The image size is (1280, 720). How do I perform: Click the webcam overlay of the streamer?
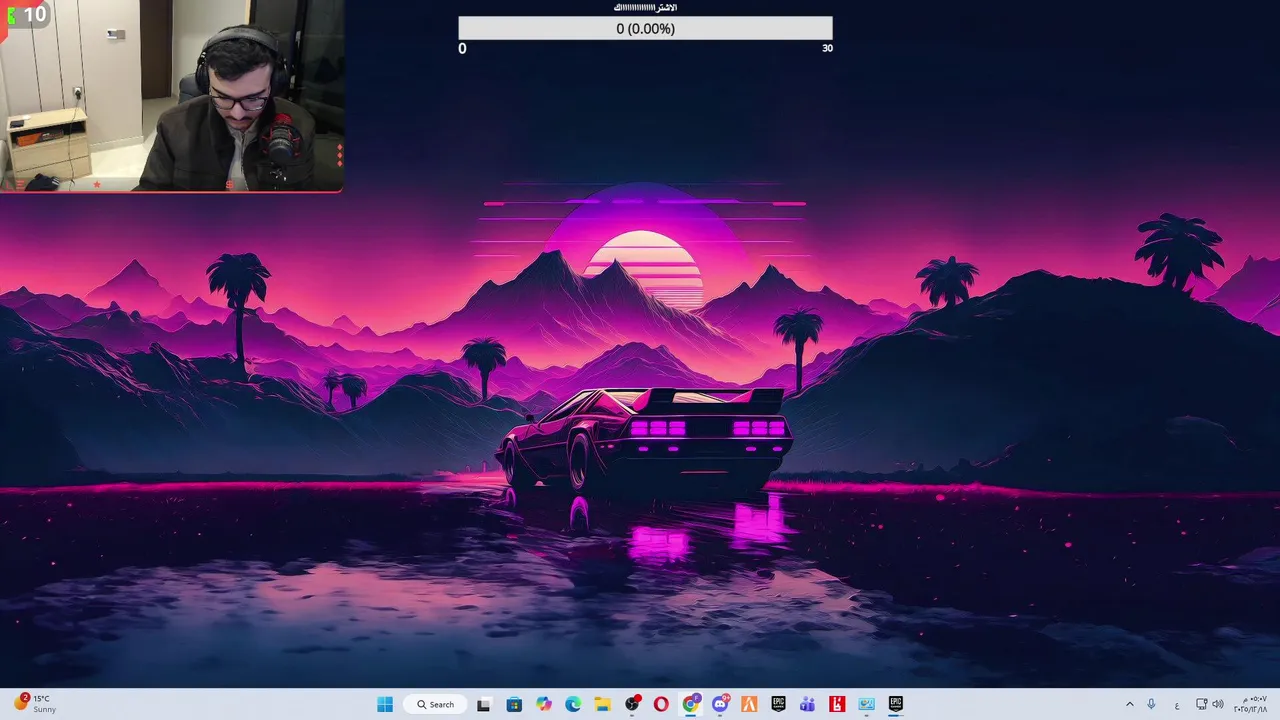172,96
